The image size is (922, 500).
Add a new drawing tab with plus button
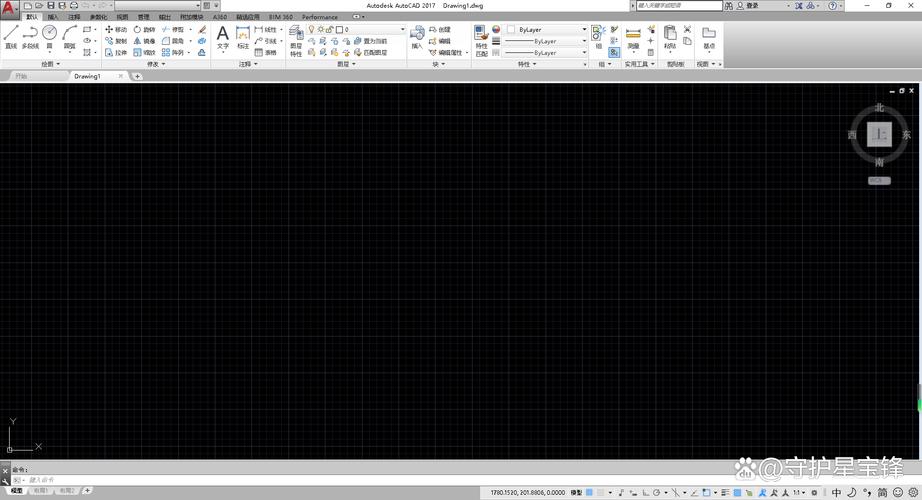pos(138,76)
